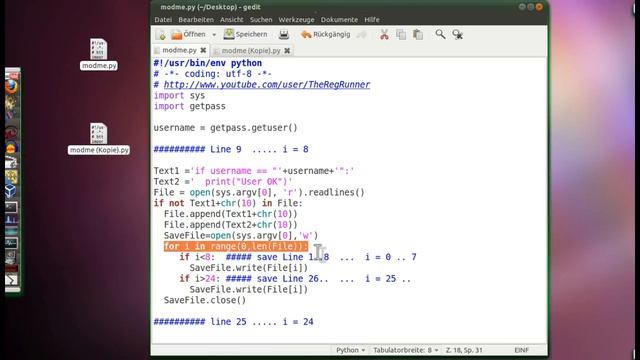Create a new document with toolbar icon
640x360 pixels.
tap(161, 35)
